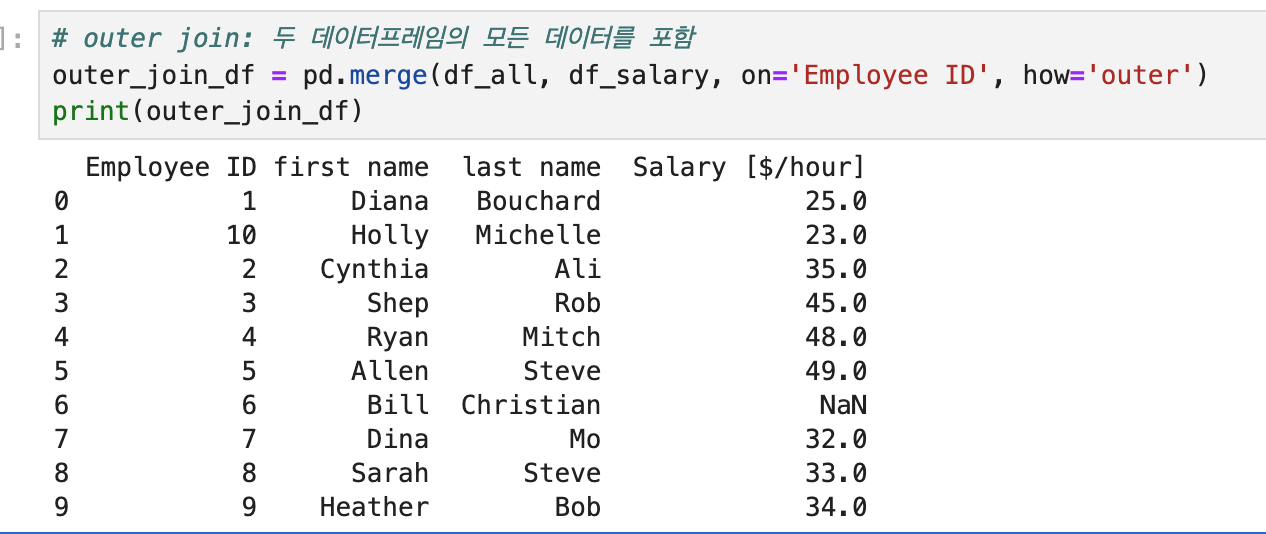The width and height of the screenshot is (1266, 534).
Task: Click salary value 32.0
Action: tap(836, 439)
